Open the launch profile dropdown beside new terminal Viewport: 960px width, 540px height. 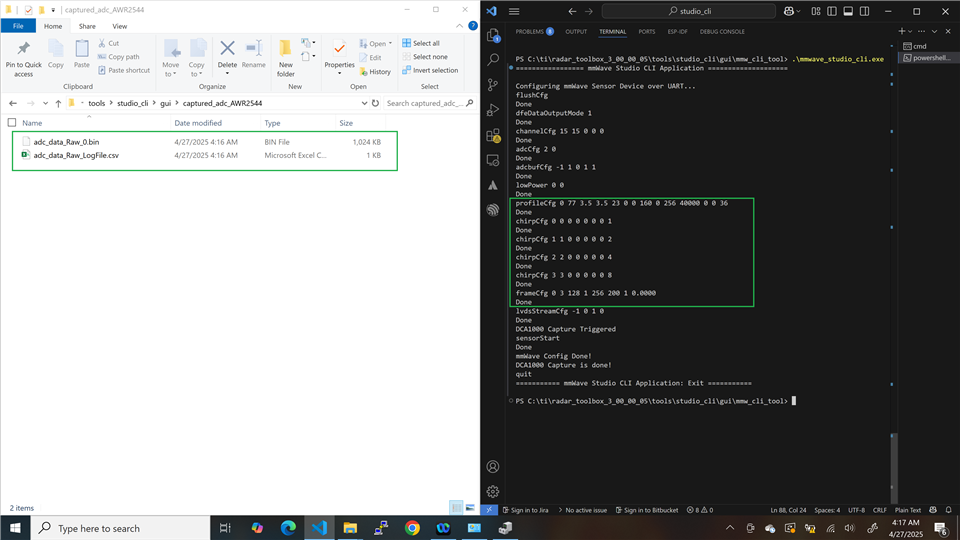(x=910, y=31)
